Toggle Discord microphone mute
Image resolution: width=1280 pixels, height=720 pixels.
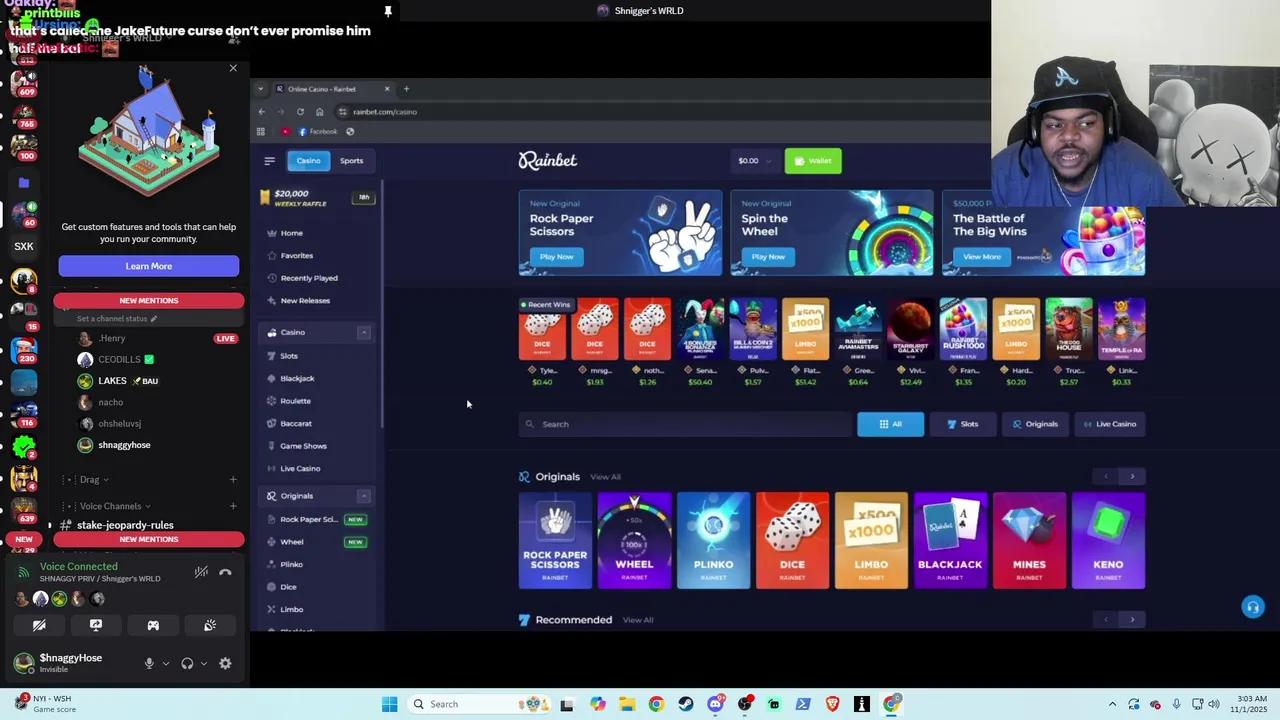pyautogui.click(x=149, y=663)
